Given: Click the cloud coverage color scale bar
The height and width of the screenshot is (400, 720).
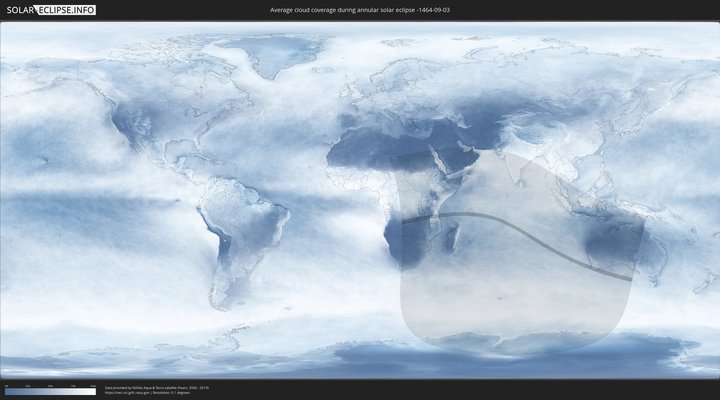Looking at the screenshot, I should click(x=51, y=392).
